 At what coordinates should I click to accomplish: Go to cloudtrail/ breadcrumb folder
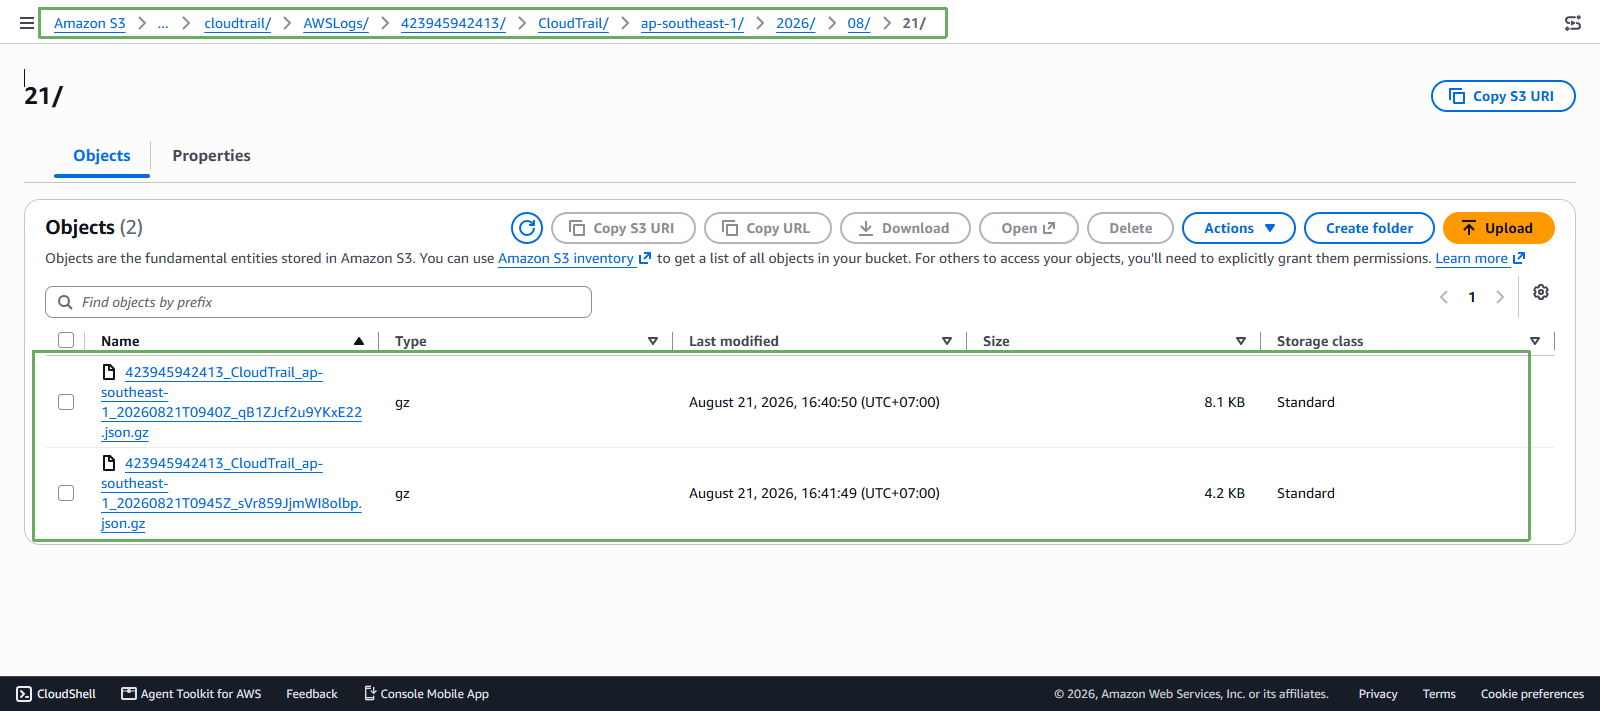[x=238, y=23]
